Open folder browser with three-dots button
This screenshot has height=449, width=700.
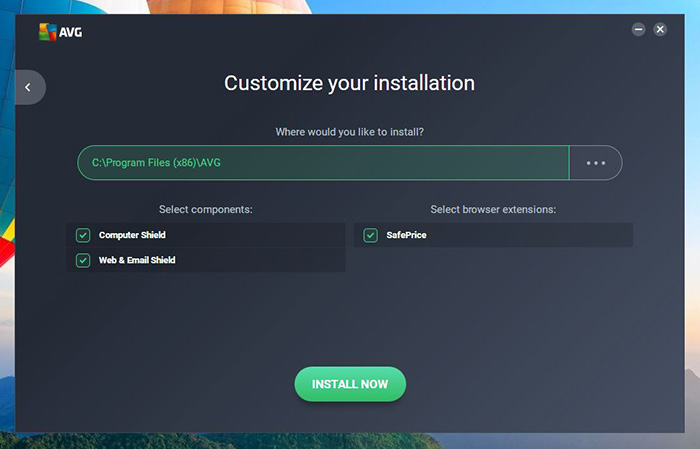pyautogui.click(x=596, y=163)
